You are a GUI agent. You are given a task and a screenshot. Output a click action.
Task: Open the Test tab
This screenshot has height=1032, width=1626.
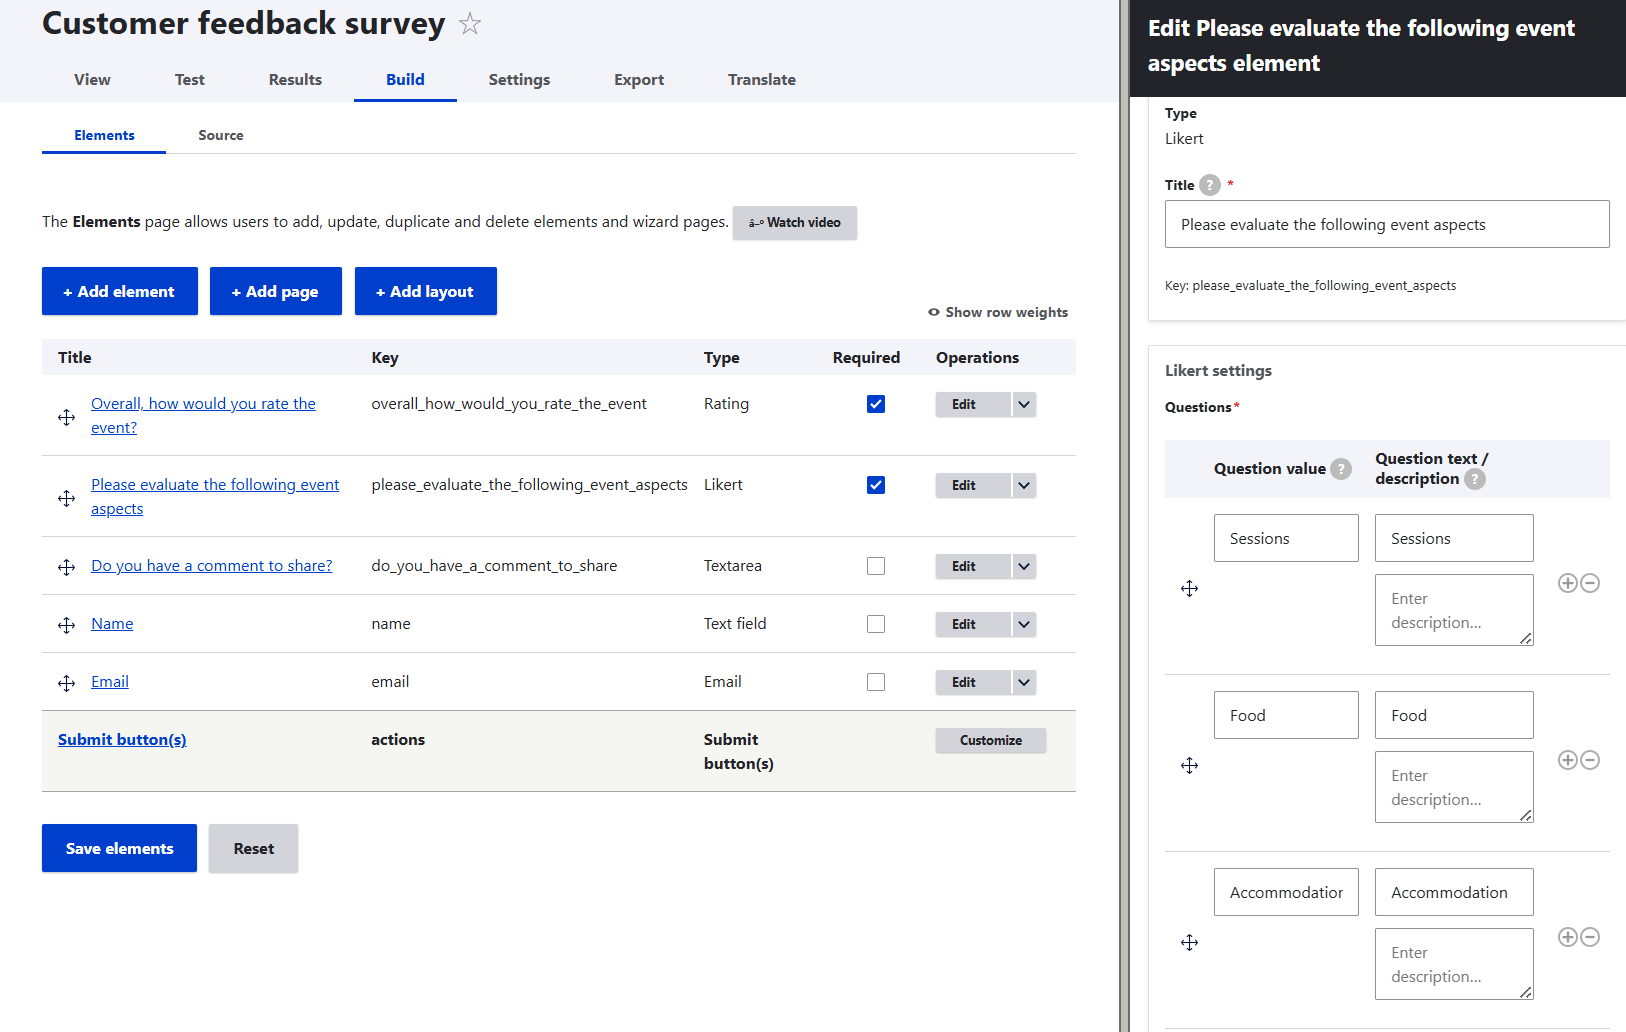[189, 80]
